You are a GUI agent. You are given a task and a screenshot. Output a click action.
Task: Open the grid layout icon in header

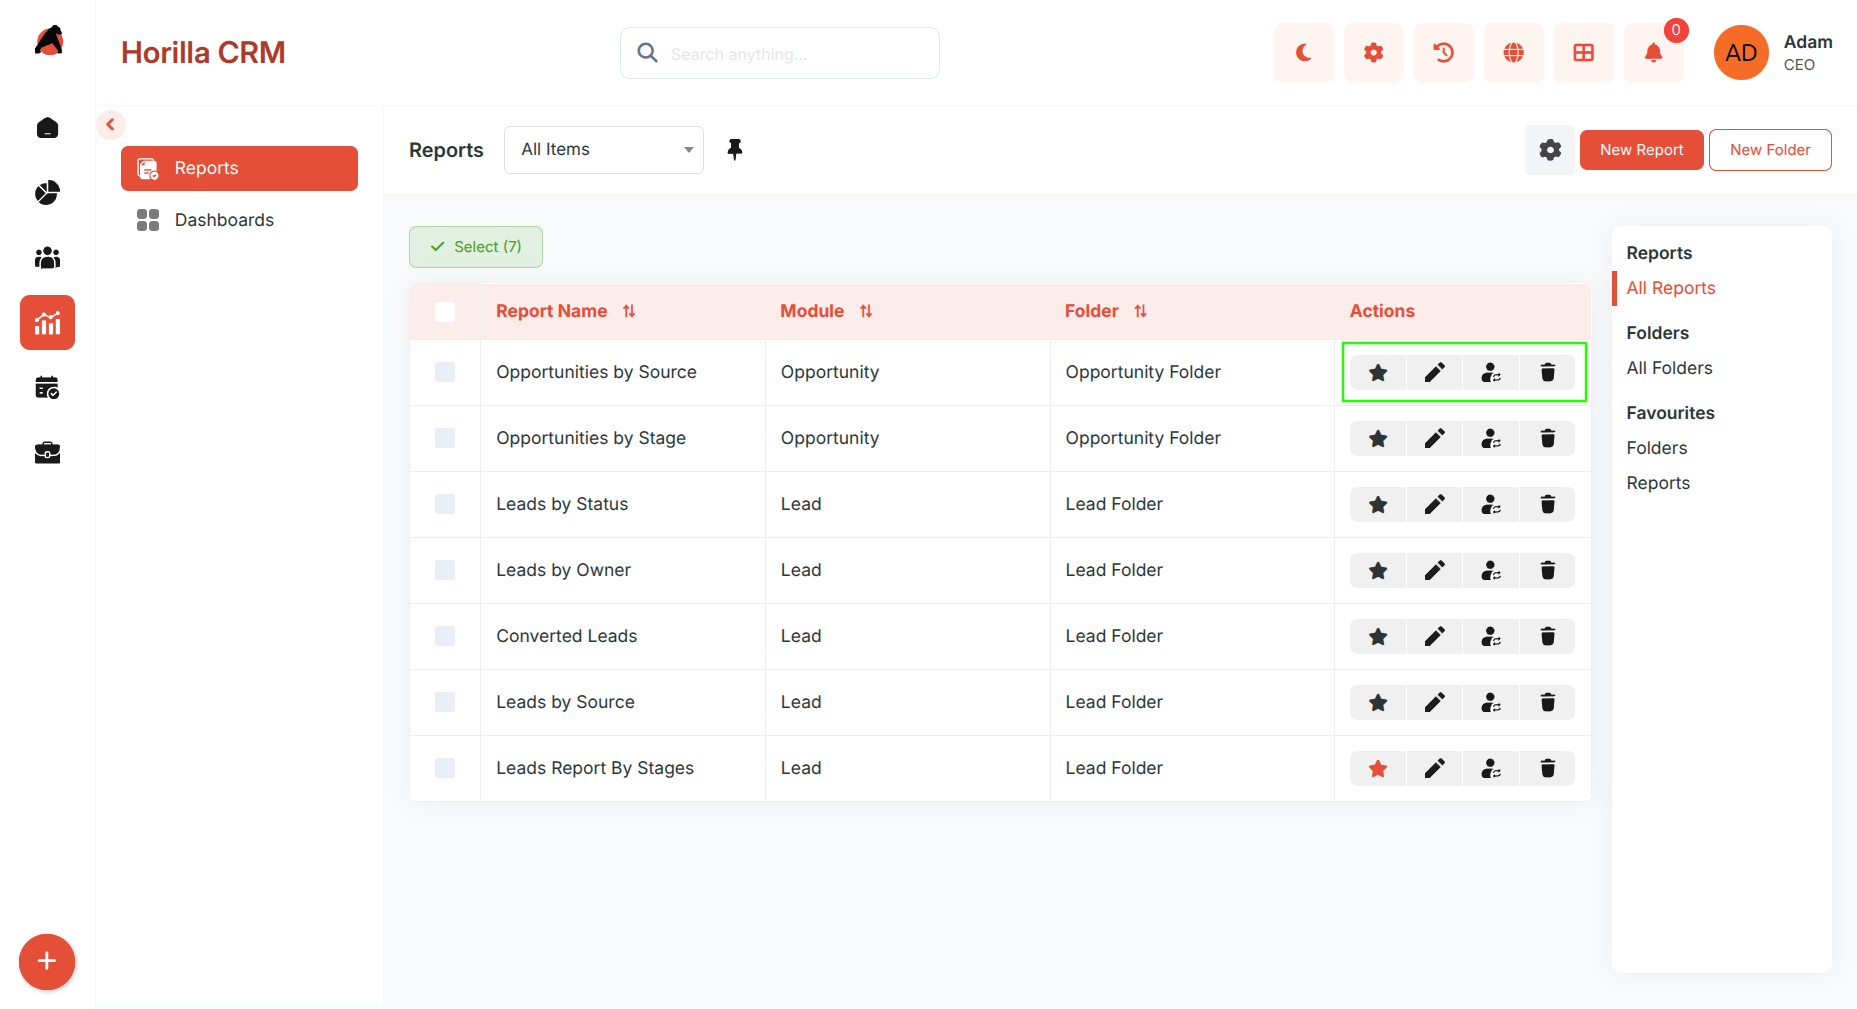click(x=1583, y=53)
